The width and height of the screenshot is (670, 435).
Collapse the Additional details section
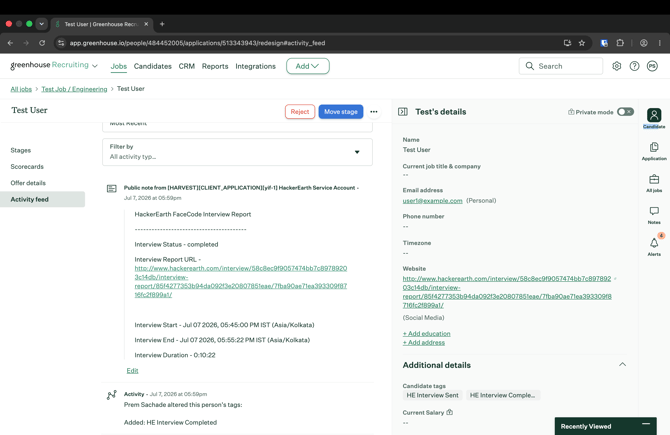(622, 364)
